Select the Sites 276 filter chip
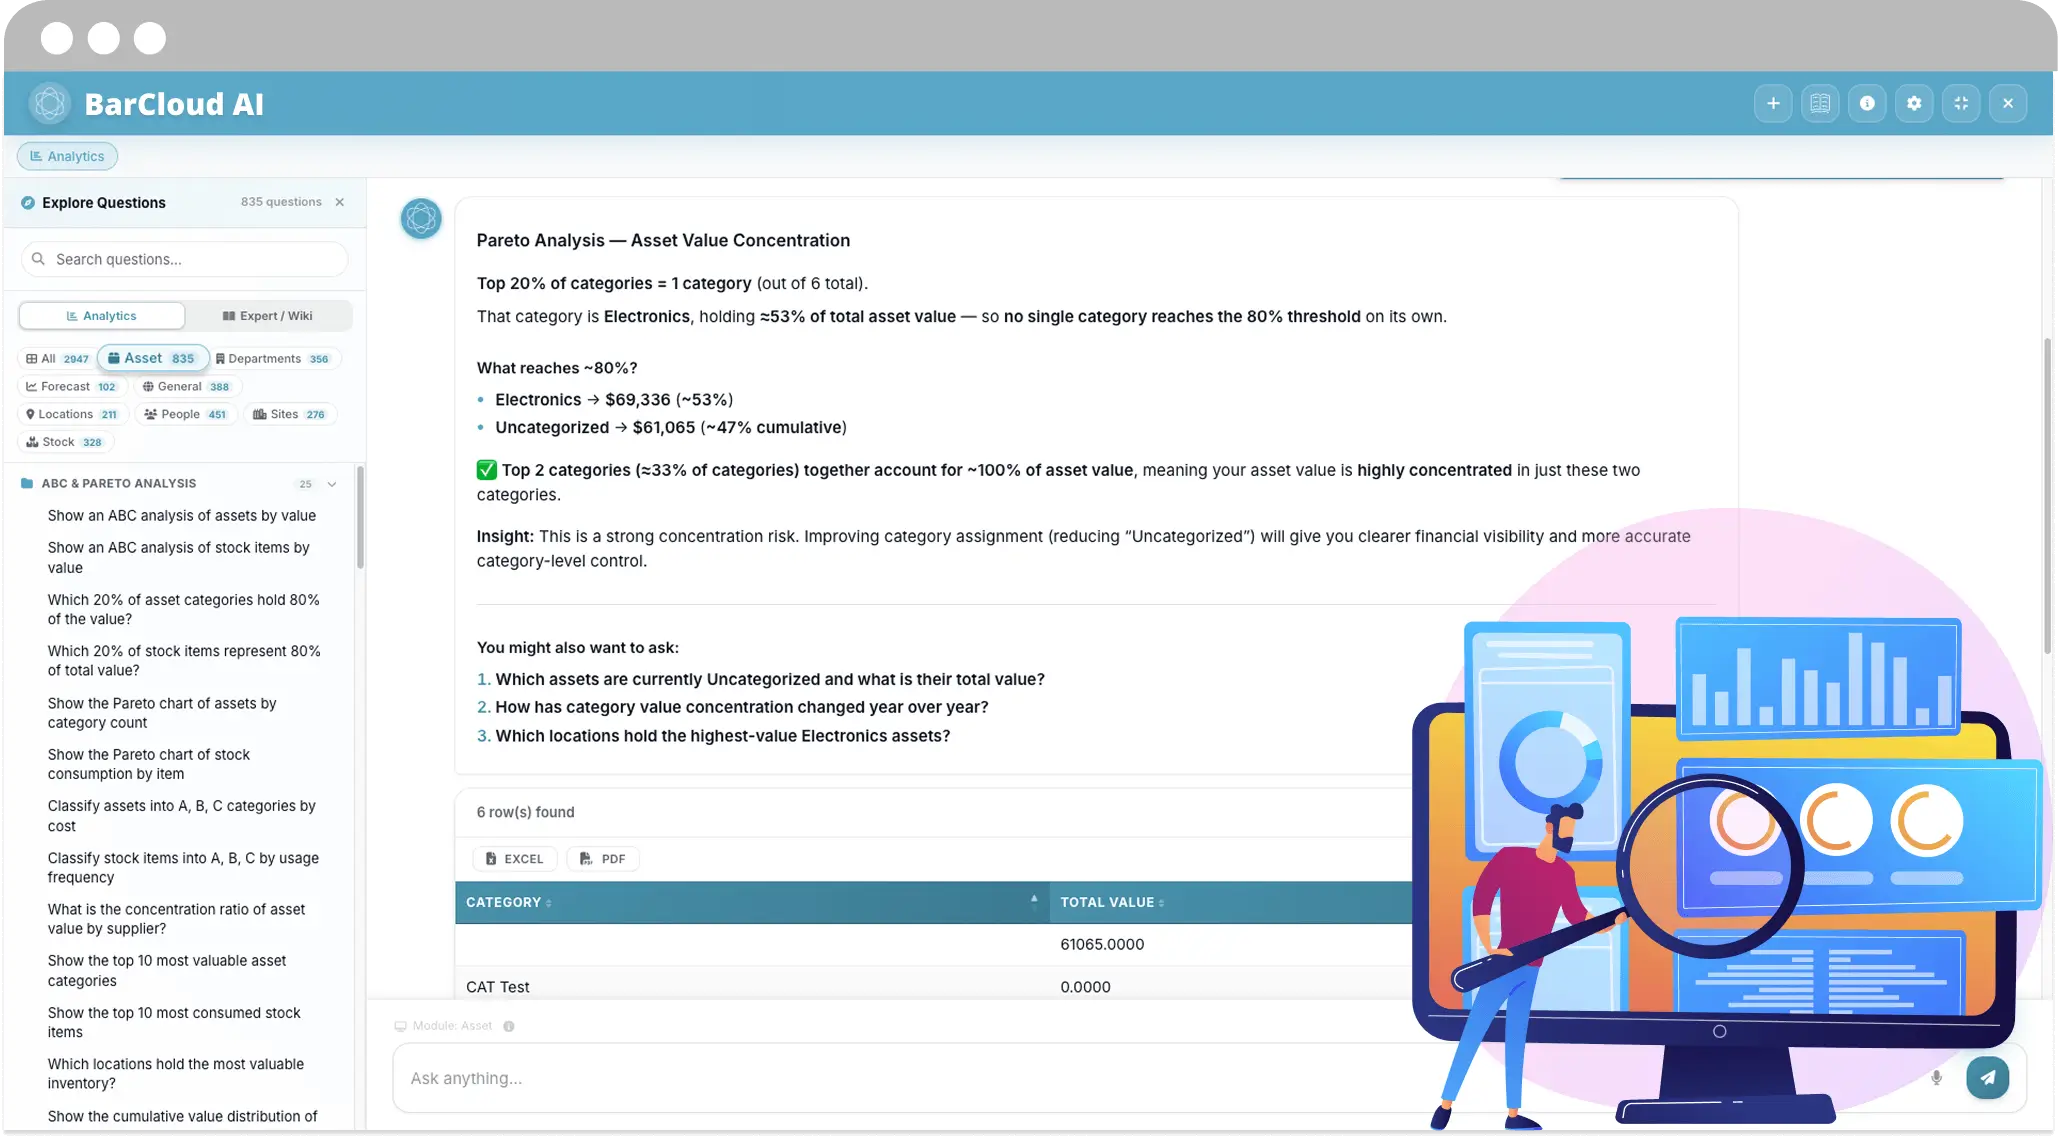This screenshot has width=2058, height=1138. [289, 415]
